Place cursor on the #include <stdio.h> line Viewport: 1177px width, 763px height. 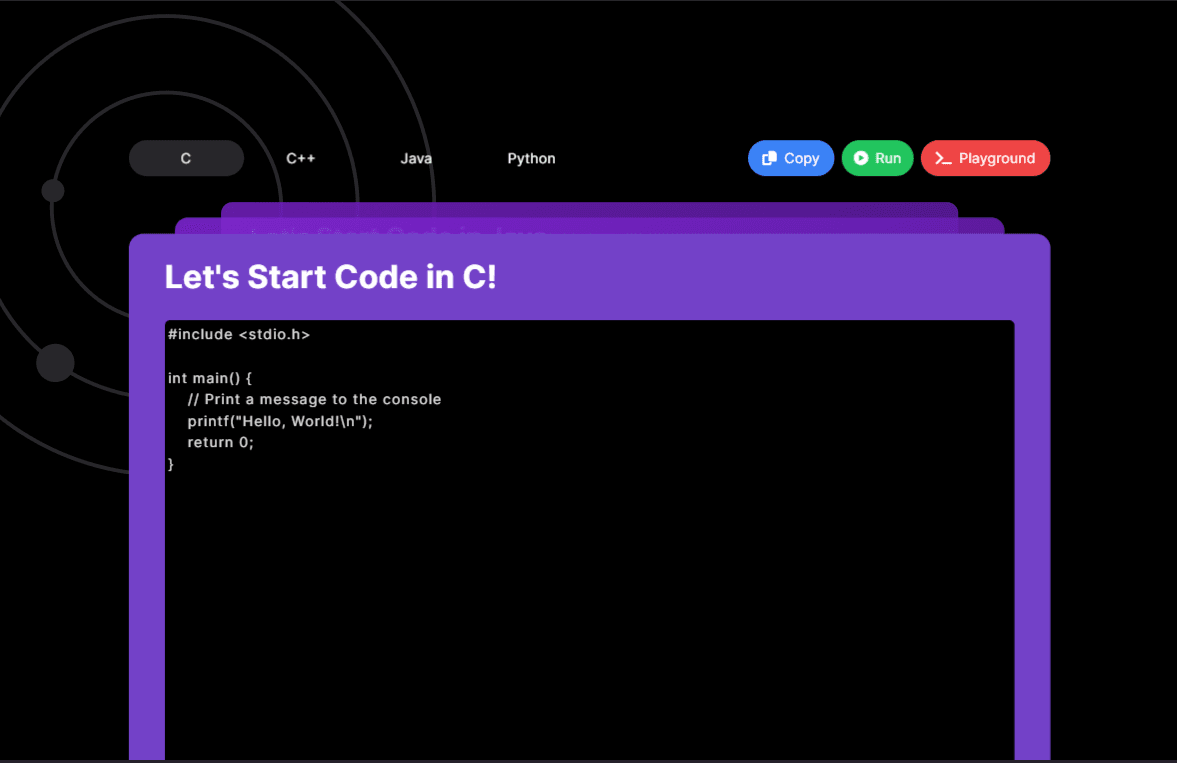pyautogui.click(x=239, y=334)
